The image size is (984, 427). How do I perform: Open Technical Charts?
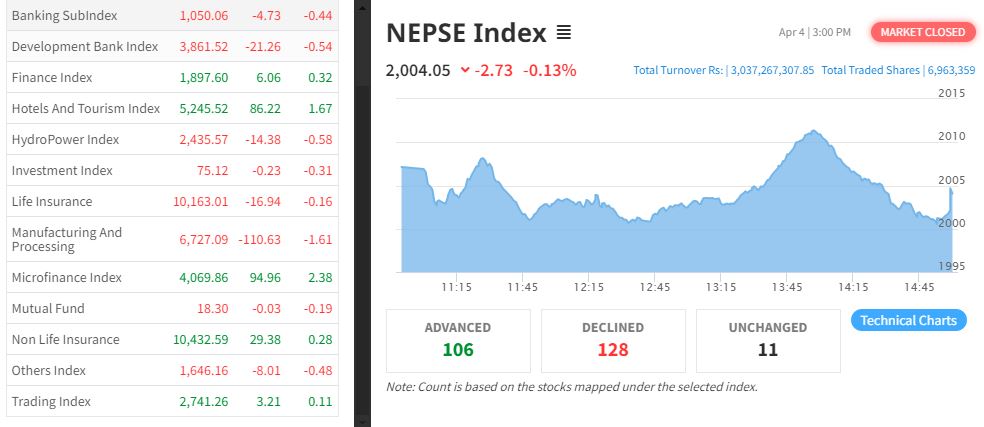coord(908,320)
